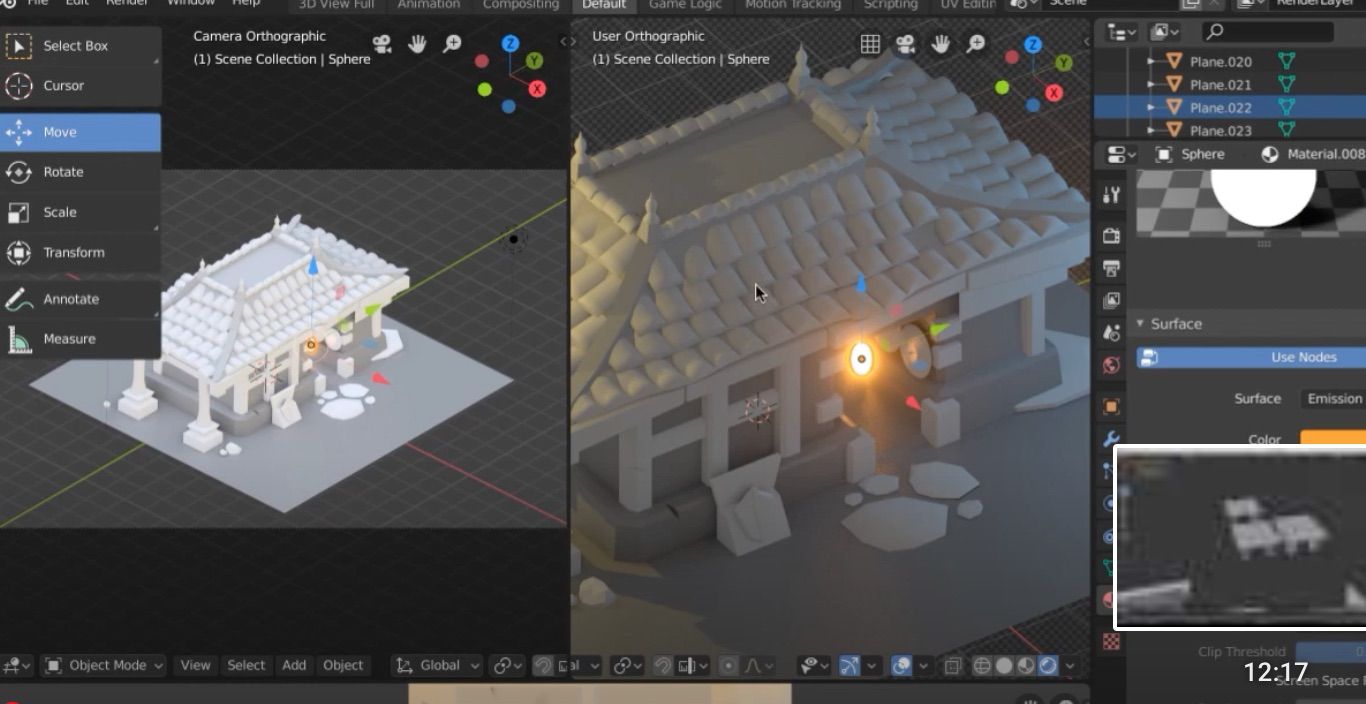The image size is (1366, 704).
Task: Select the Rotate tool
Action: [x=80, y=172]
